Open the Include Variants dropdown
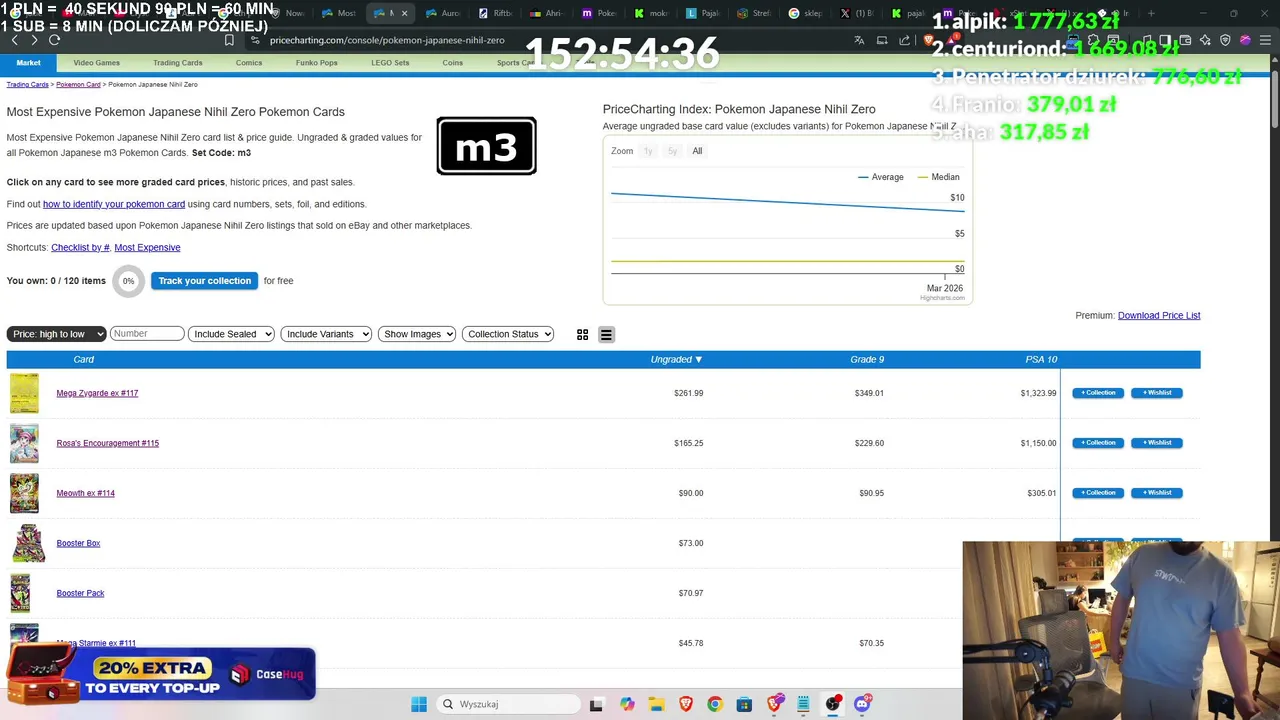 (326, 334)
